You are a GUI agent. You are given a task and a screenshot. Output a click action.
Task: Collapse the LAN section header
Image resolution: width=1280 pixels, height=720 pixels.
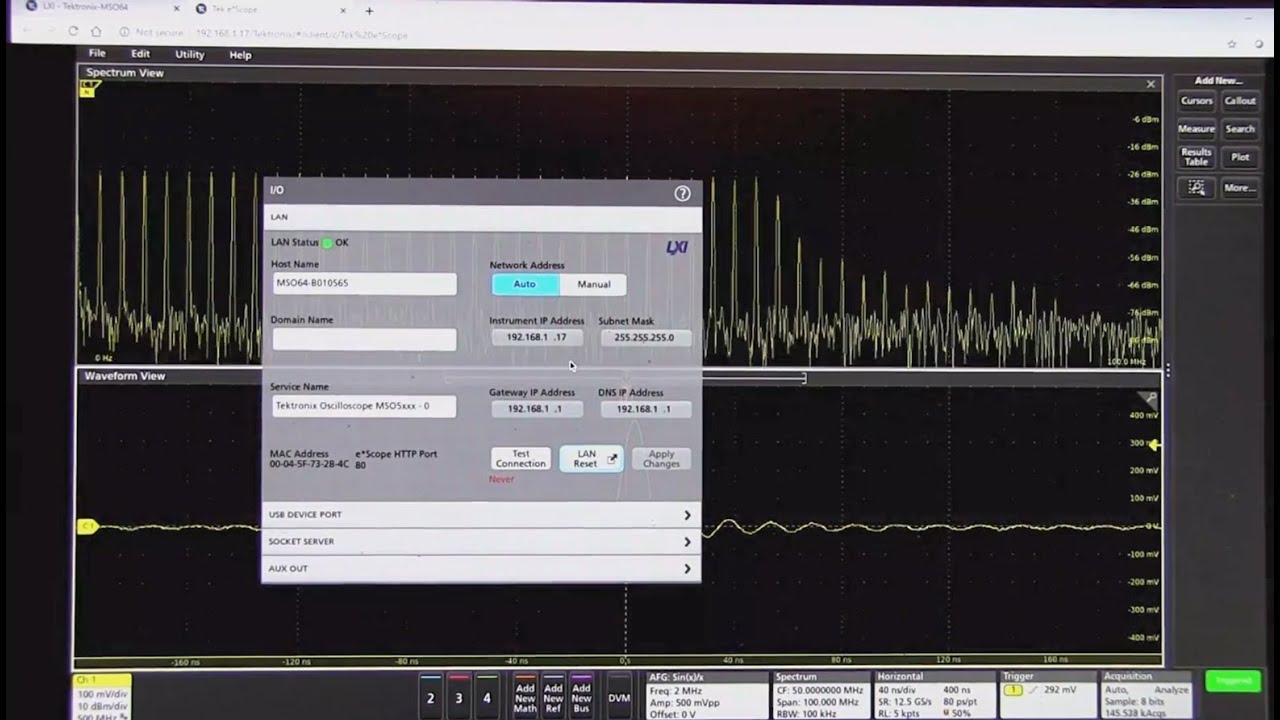coord(482,217)
